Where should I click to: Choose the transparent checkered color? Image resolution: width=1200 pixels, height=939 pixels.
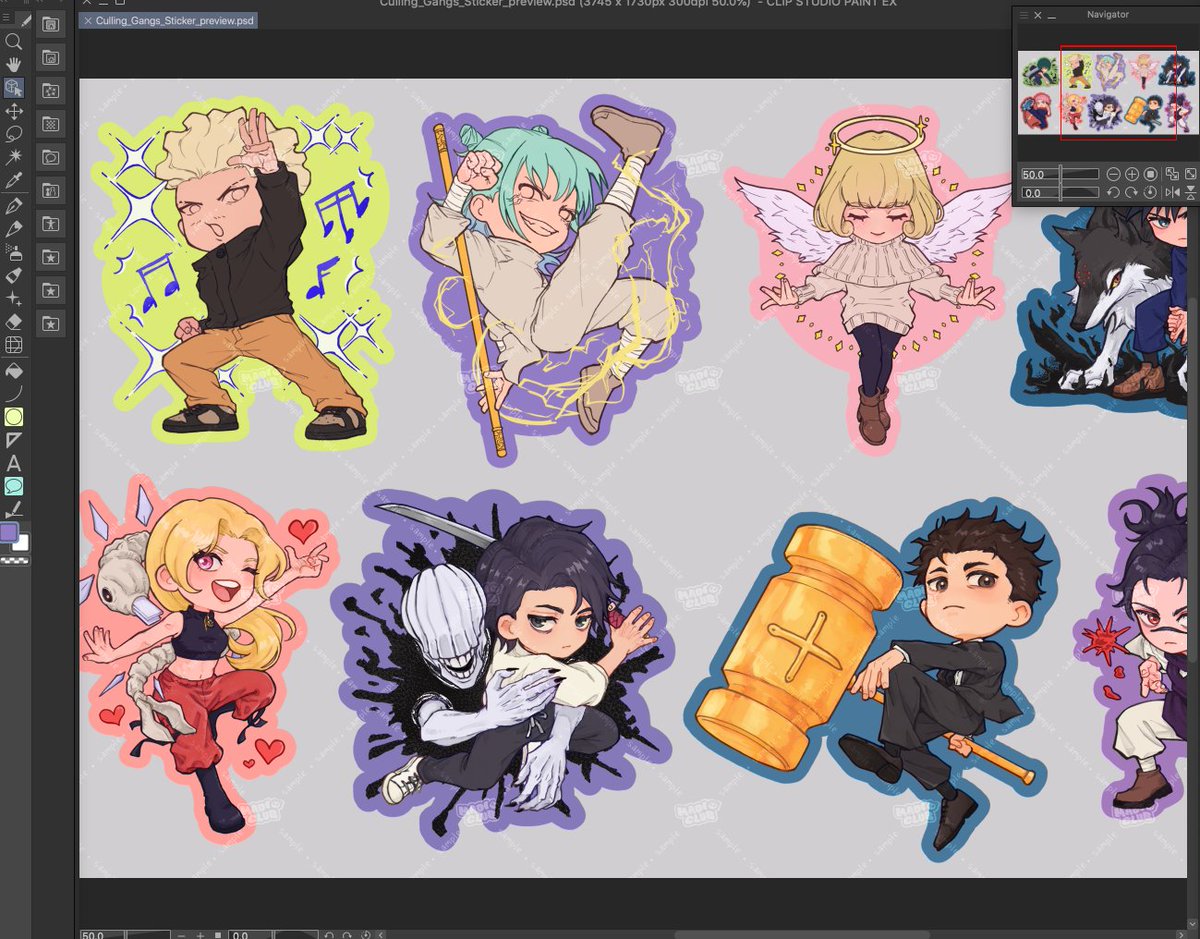click(x=14, y=561)
